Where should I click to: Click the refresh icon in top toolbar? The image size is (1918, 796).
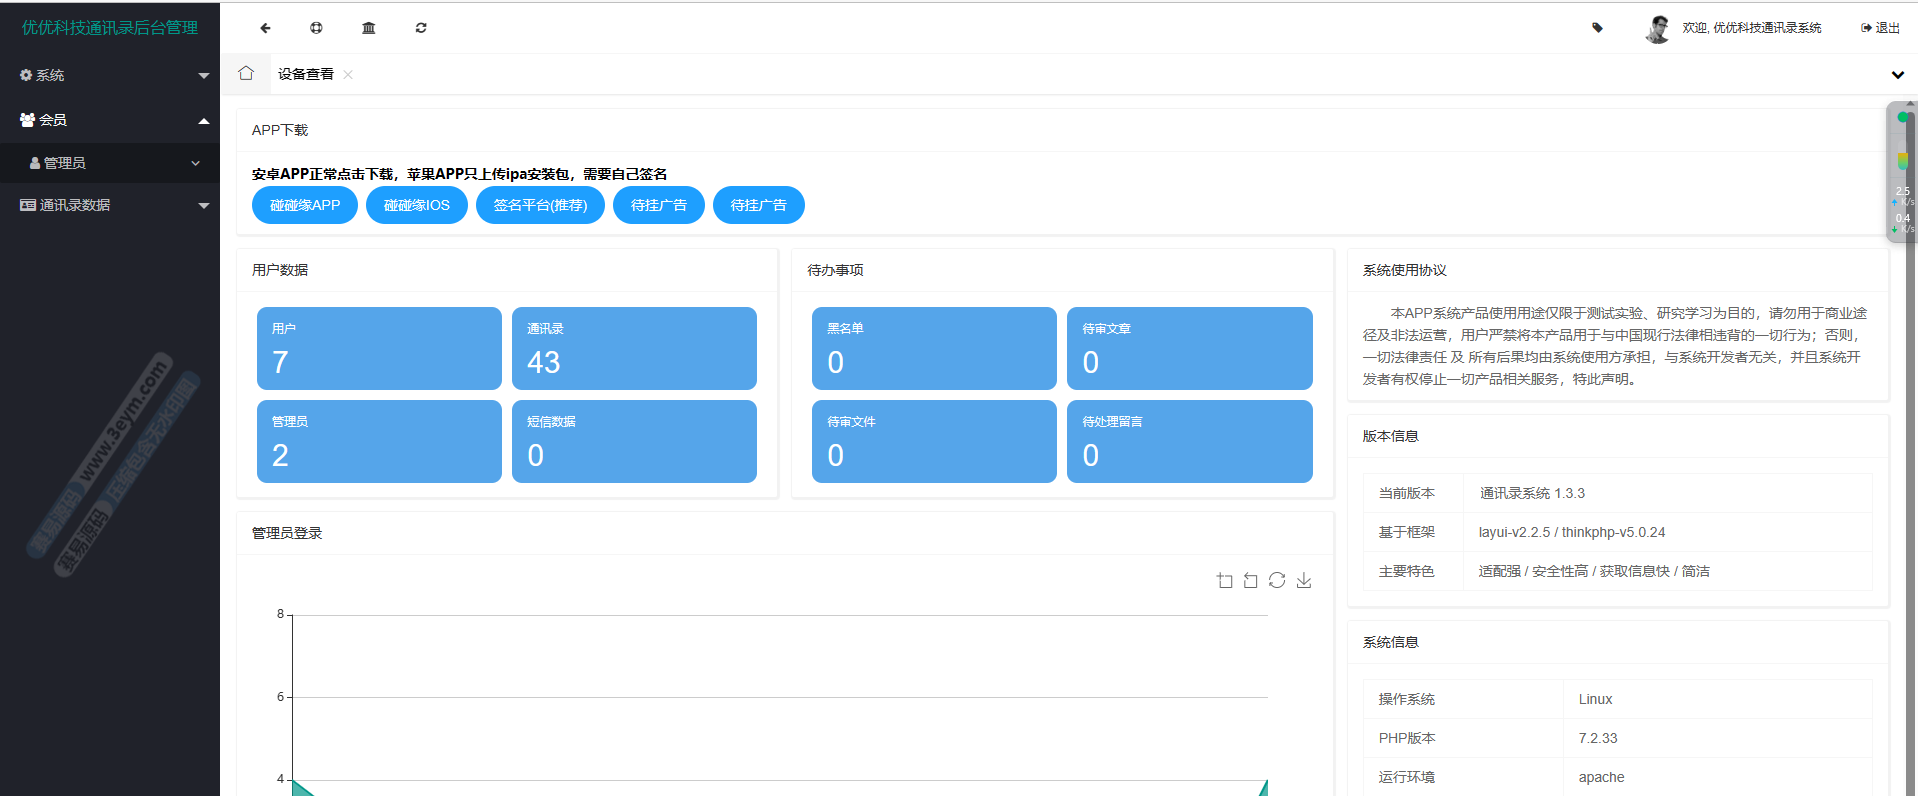[x=421, y=28]
